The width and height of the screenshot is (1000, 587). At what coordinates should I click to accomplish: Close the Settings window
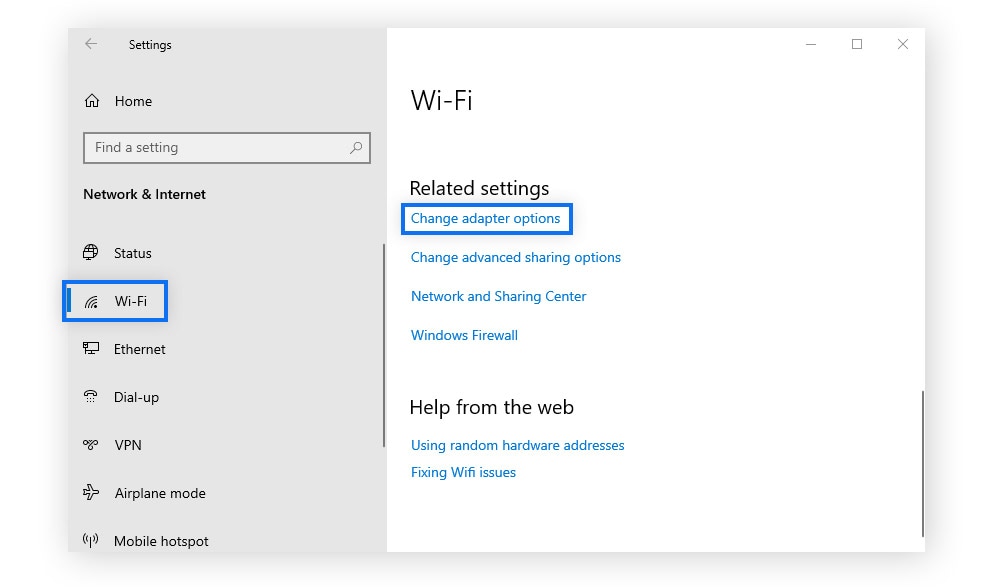pos(902,44)
